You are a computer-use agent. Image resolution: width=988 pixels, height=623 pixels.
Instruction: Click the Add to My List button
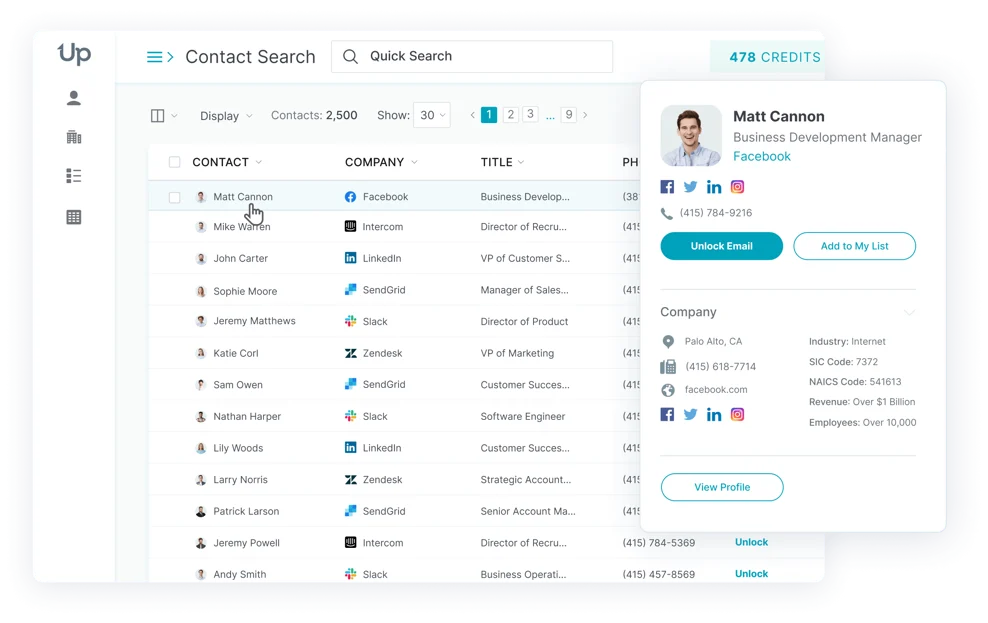click(x=854, y=246)
